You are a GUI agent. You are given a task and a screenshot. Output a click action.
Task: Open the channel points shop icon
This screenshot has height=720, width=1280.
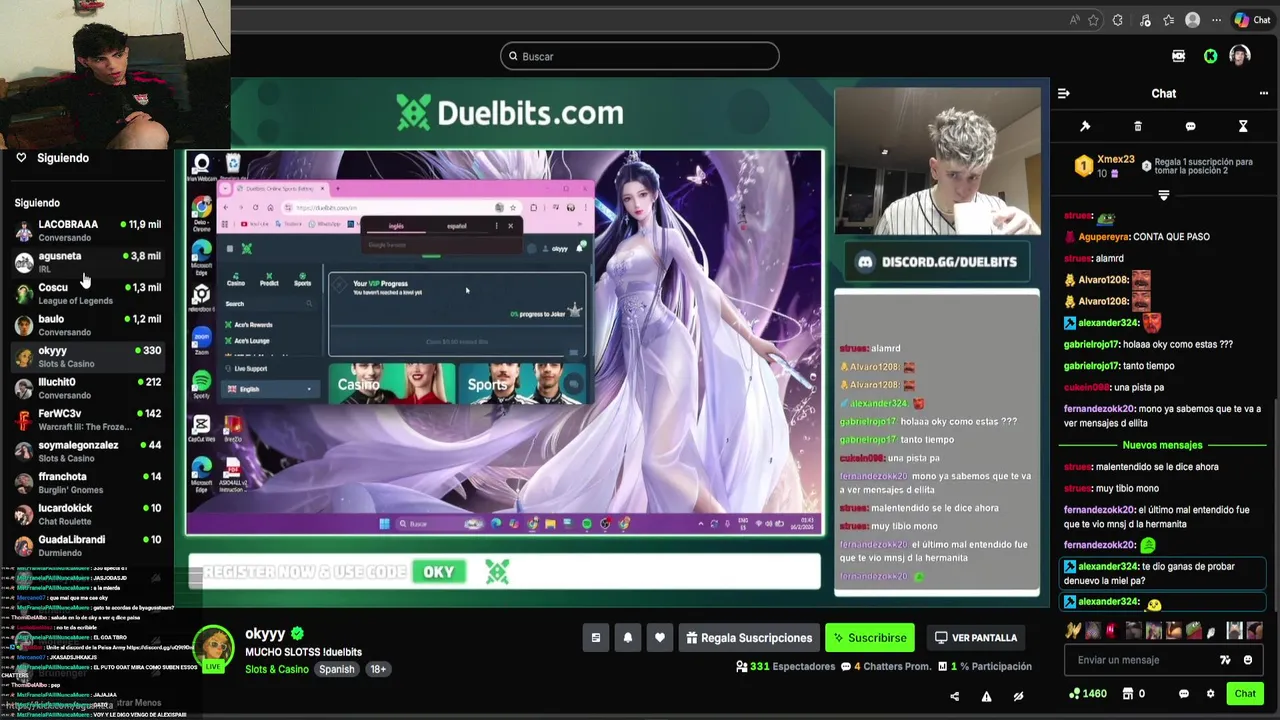tap(1128, 693)
